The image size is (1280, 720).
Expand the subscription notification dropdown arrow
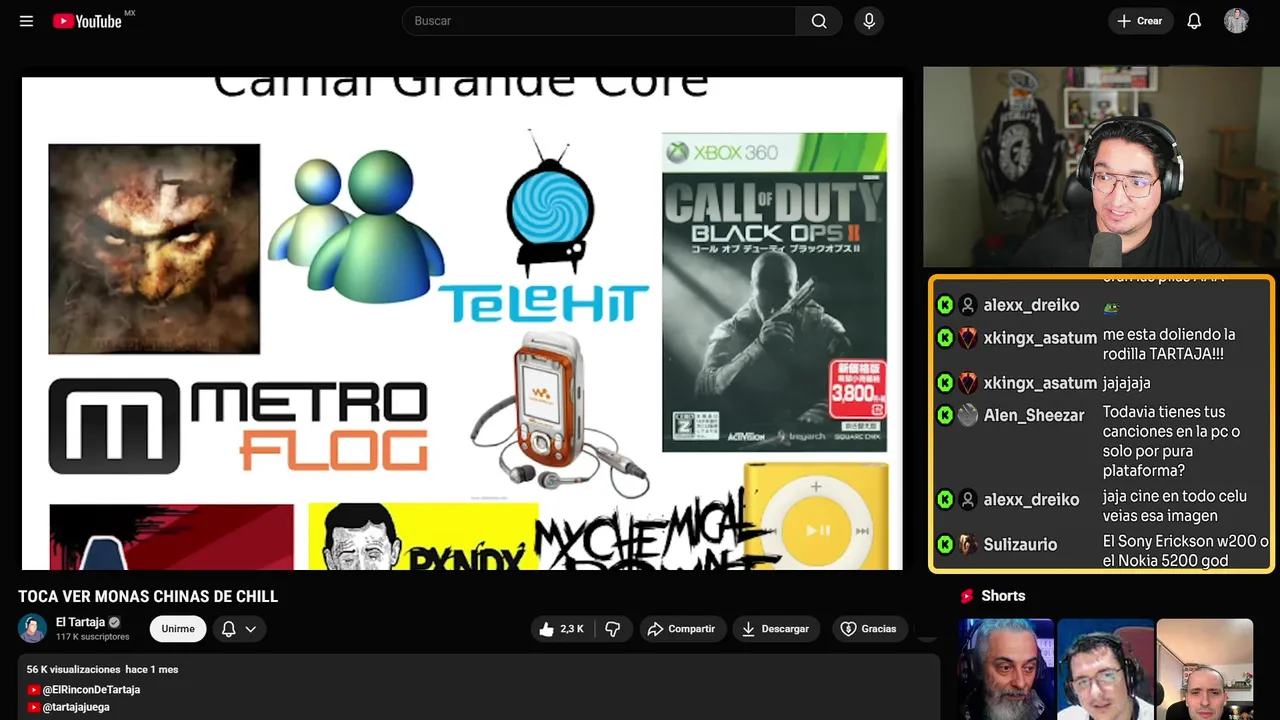[x=251, y=629]
